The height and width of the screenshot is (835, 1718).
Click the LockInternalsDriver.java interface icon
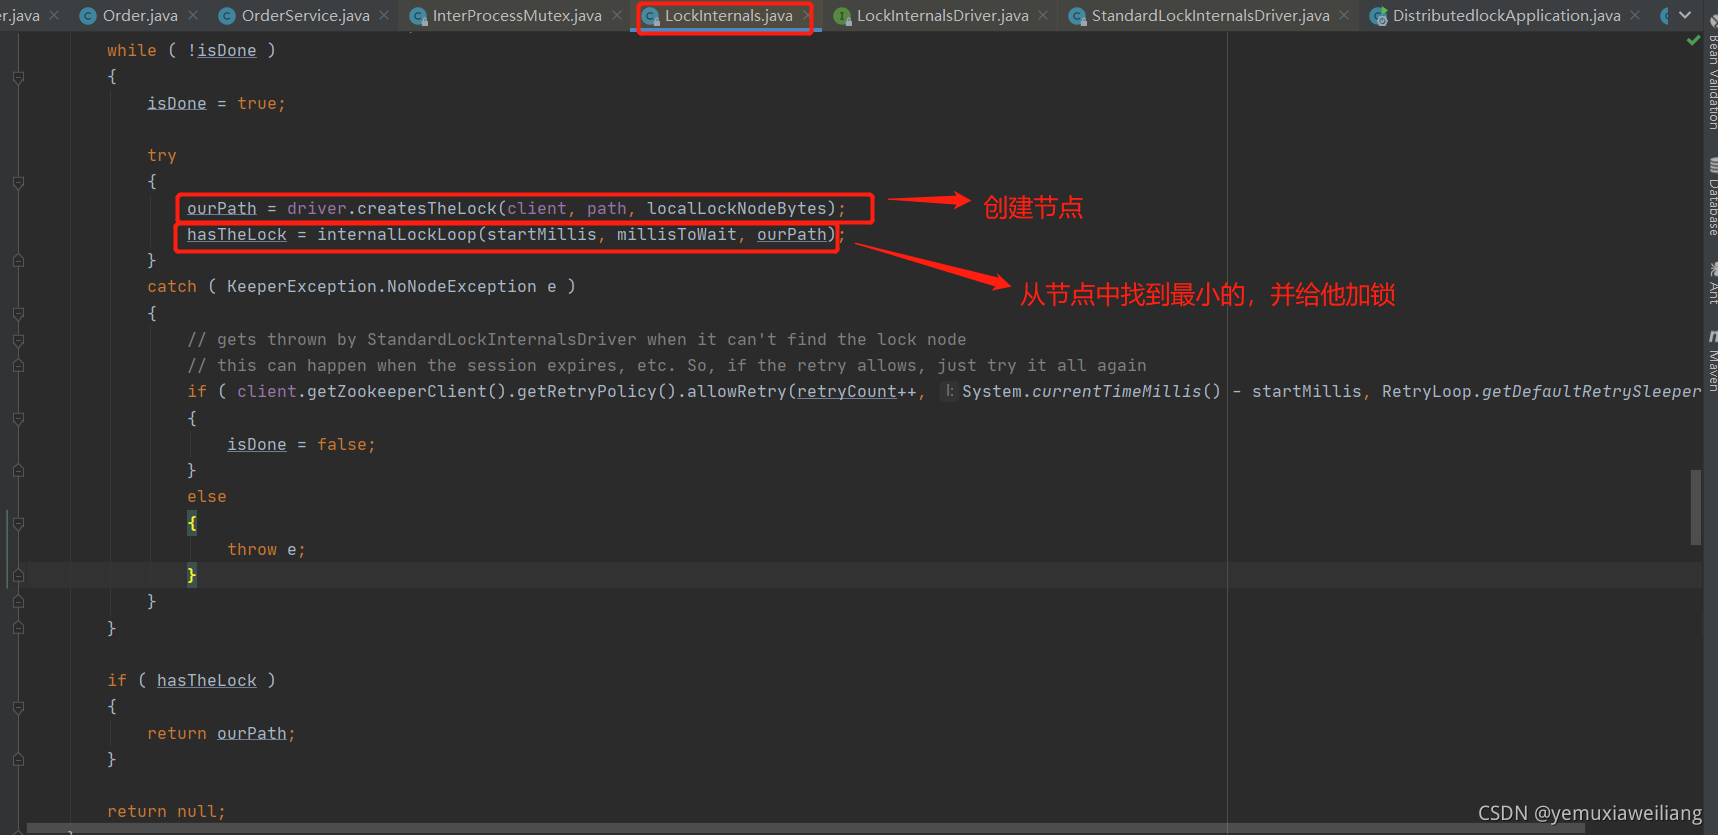click(x=842, y=16)
